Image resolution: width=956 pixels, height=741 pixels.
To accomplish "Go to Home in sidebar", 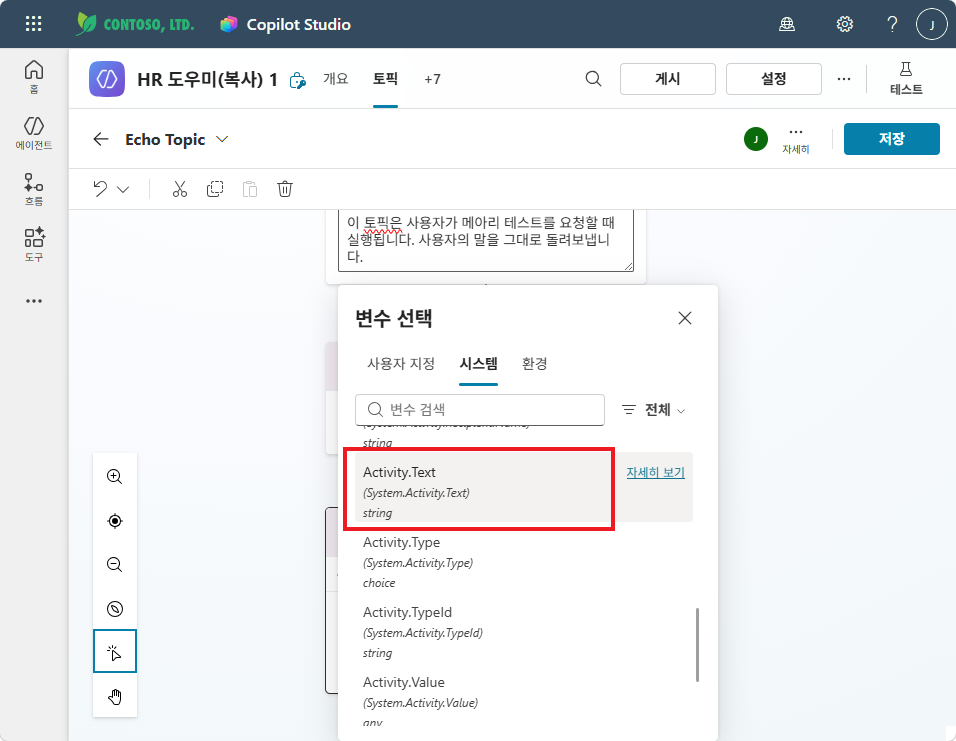I will [34, 76].
